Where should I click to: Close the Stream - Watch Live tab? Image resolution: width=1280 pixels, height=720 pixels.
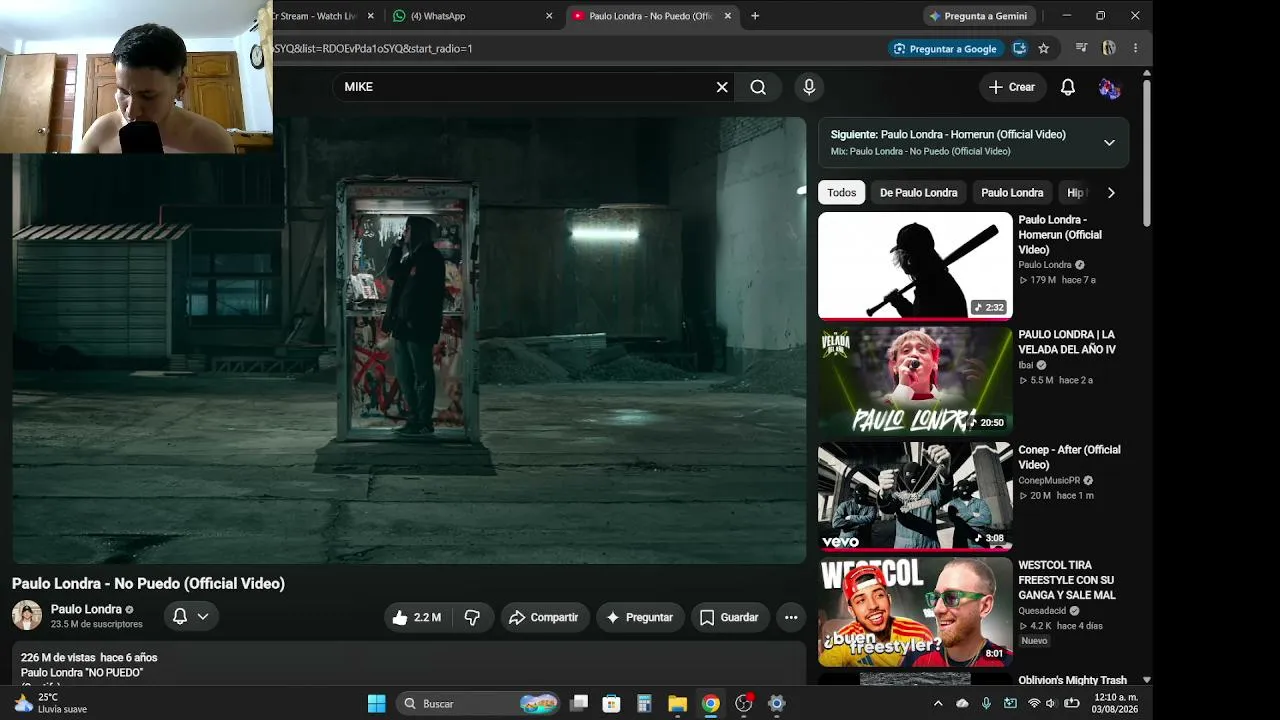coord(371,16)
